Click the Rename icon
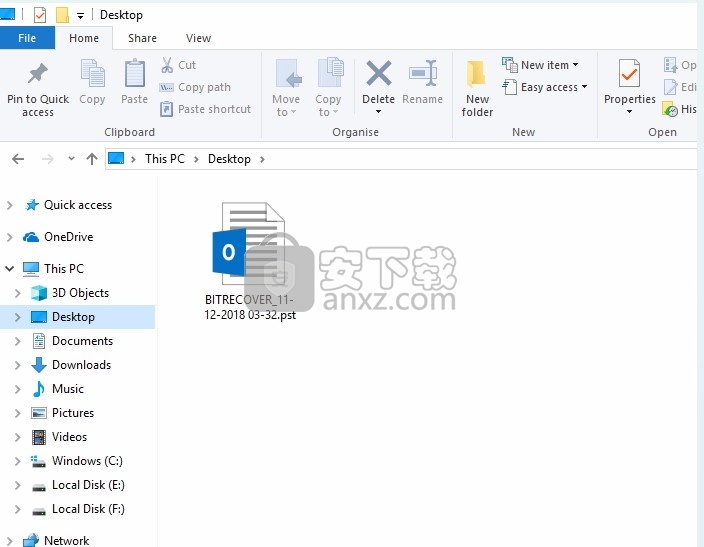 423,73
